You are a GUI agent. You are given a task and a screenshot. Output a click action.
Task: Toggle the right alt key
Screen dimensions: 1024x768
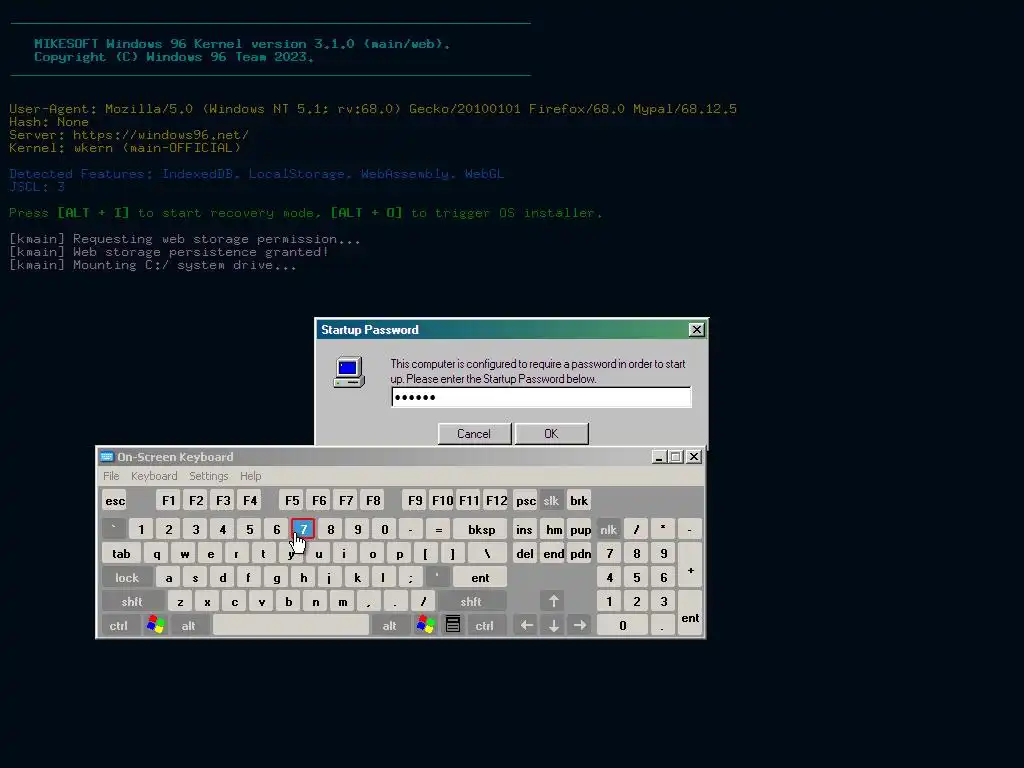389,625
